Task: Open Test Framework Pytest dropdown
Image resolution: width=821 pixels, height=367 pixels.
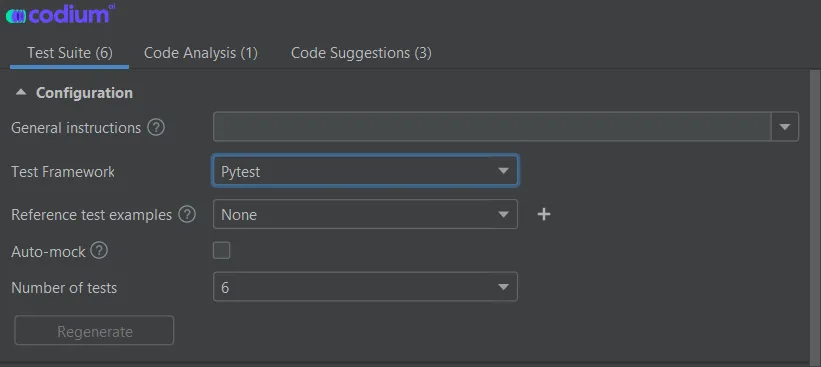Action: tap(365, 171)
